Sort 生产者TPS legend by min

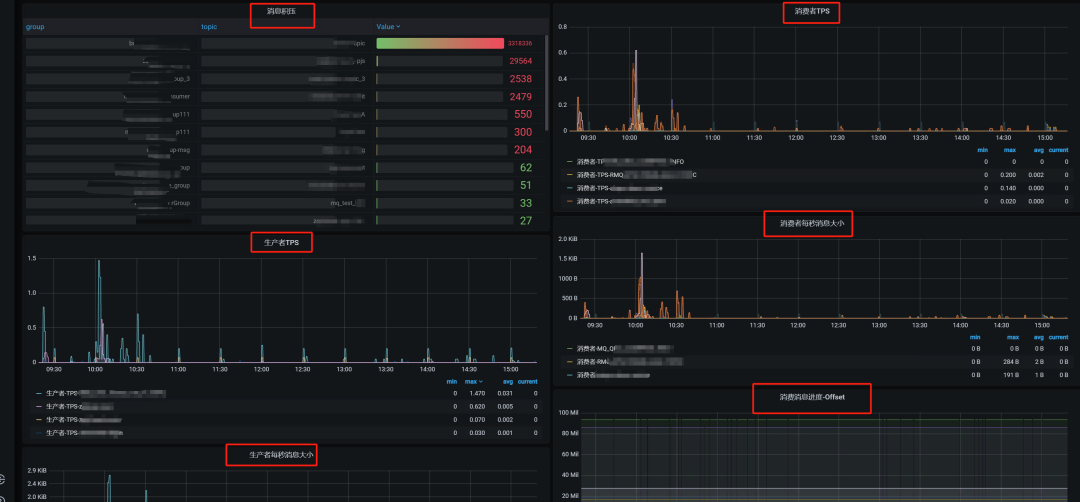click(x=451, y=381)
